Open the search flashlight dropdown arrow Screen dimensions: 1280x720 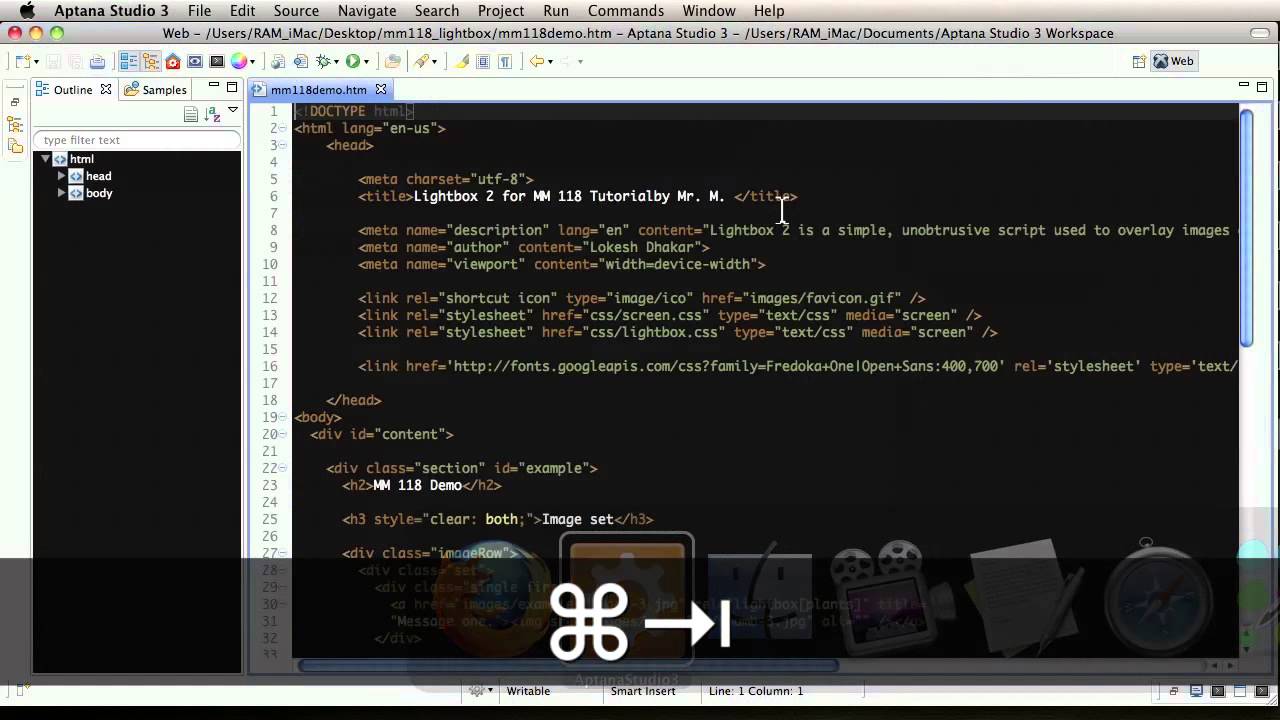point(434,62)
